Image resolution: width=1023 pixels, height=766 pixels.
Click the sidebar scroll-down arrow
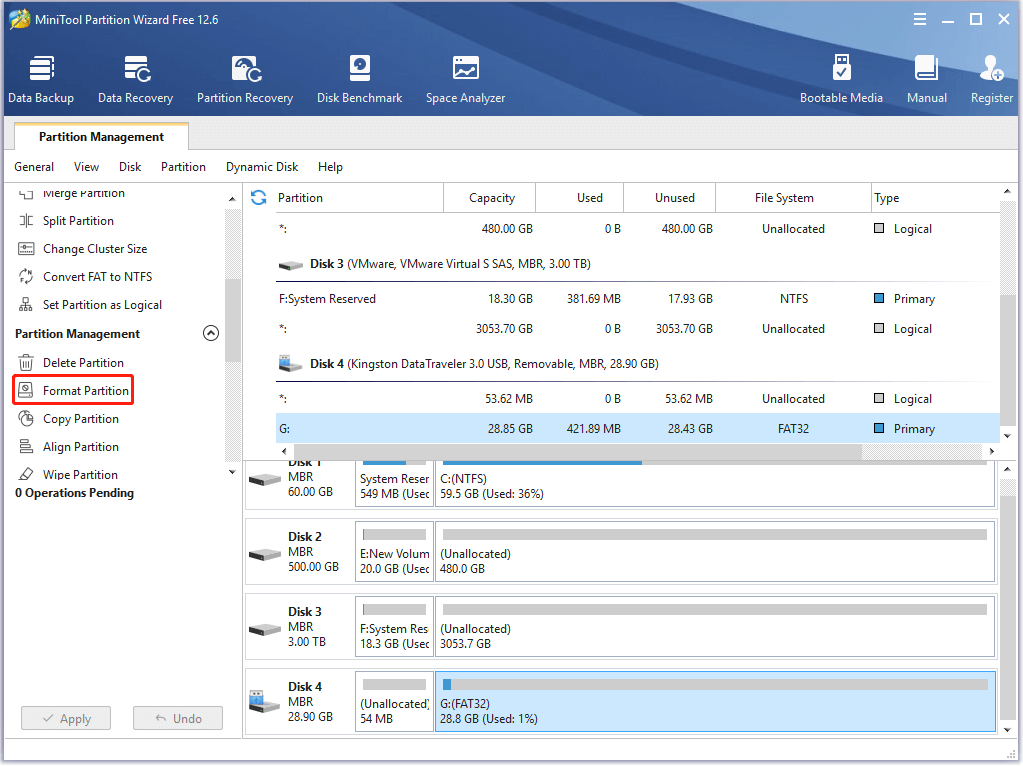(232, 472)
